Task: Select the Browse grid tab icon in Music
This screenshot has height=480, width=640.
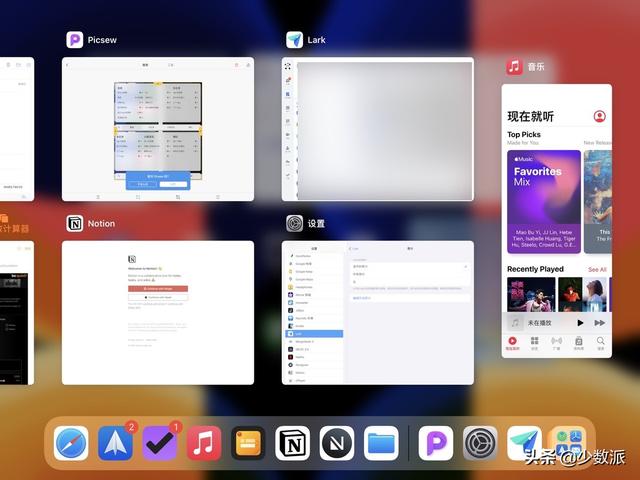Action: click(534, 343)
